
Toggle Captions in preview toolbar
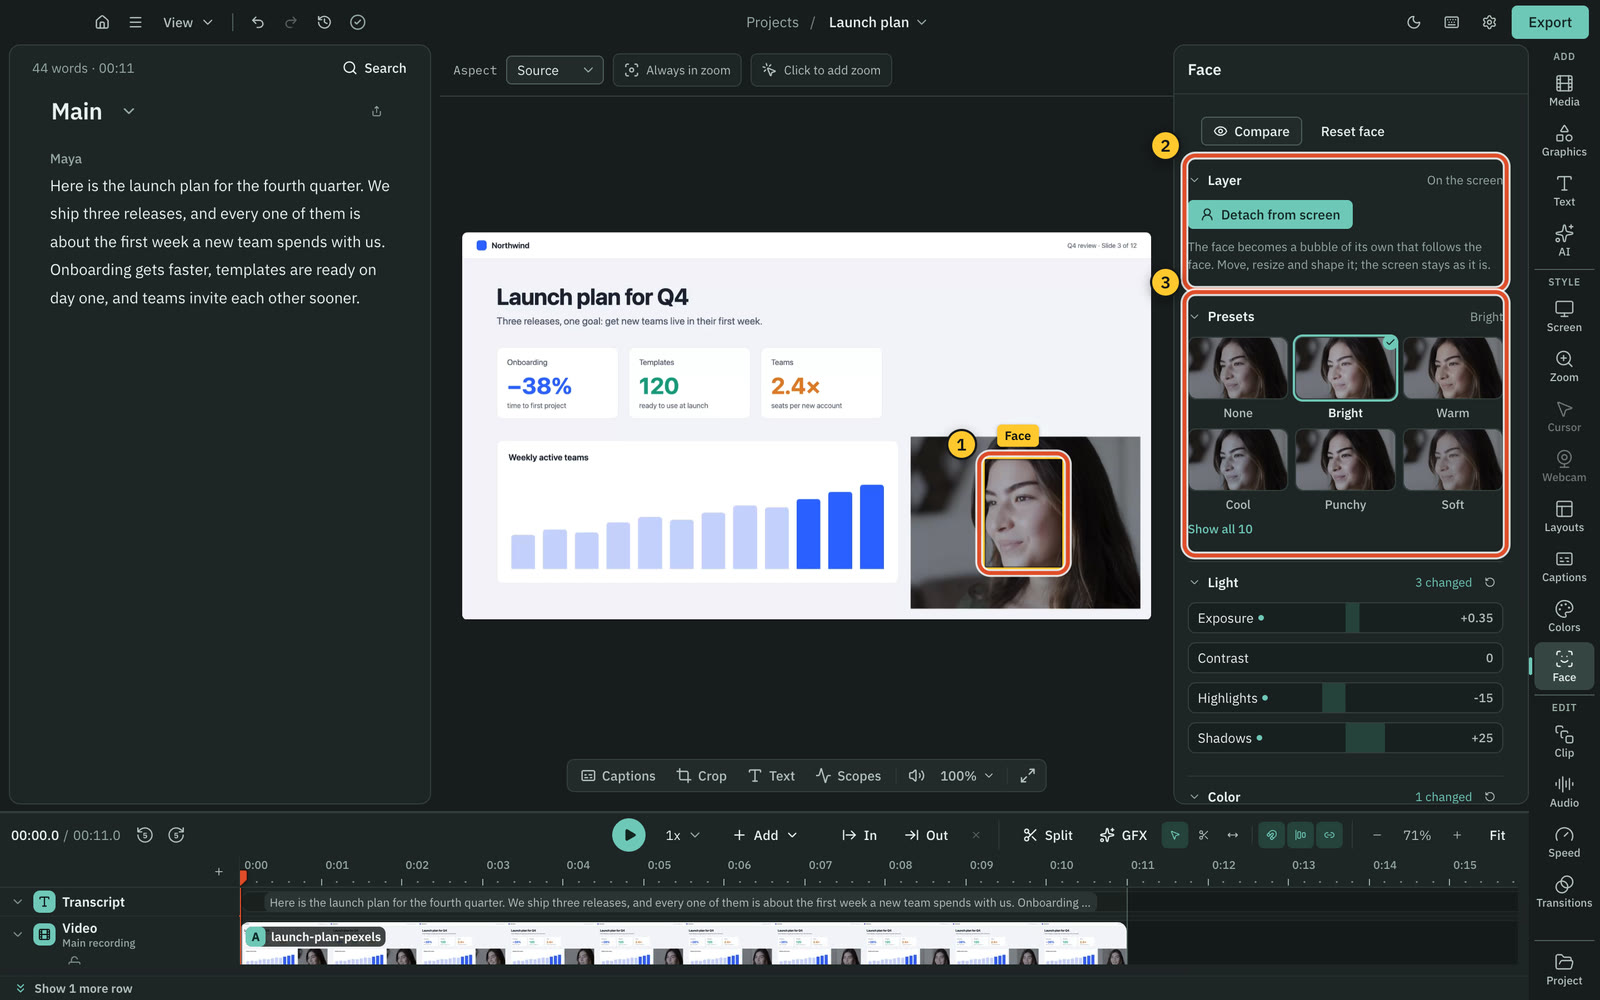[x=618, y=776]
